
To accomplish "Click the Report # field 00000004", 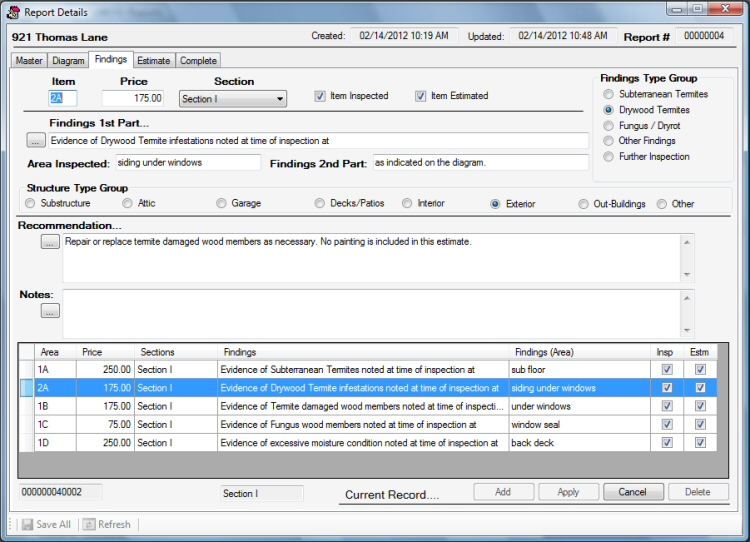I will (x=704, y=36).
